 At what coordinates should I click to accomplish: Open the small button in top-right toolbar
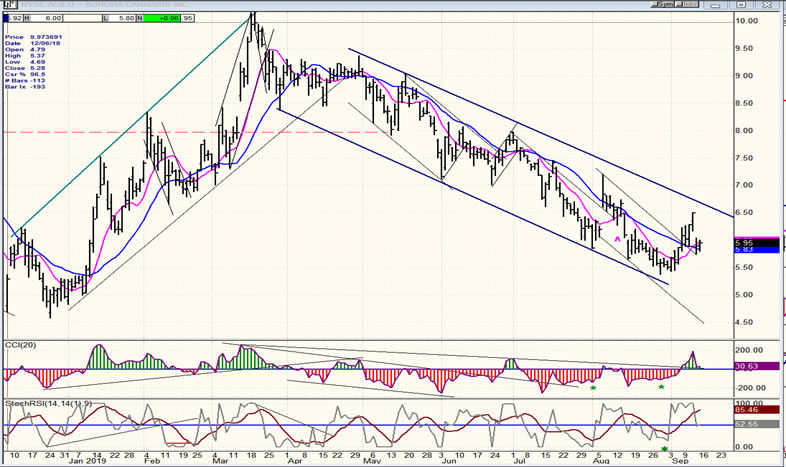661,5
